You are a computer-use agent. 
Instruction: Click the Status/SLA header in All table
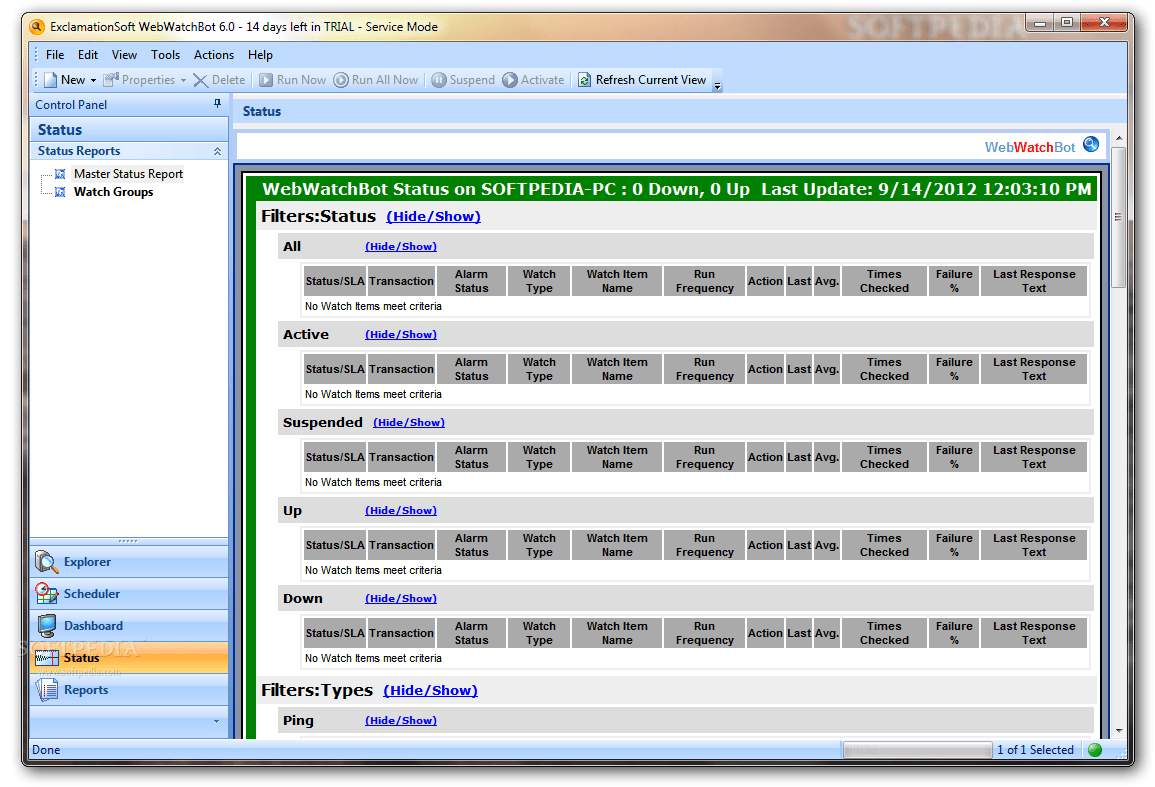click(334, 281)
